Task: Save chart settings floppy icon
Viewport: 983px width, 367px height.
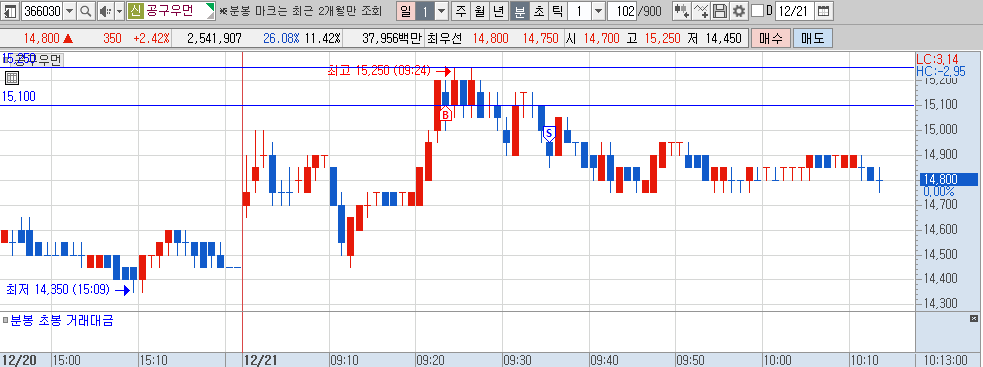Action: 720,11
